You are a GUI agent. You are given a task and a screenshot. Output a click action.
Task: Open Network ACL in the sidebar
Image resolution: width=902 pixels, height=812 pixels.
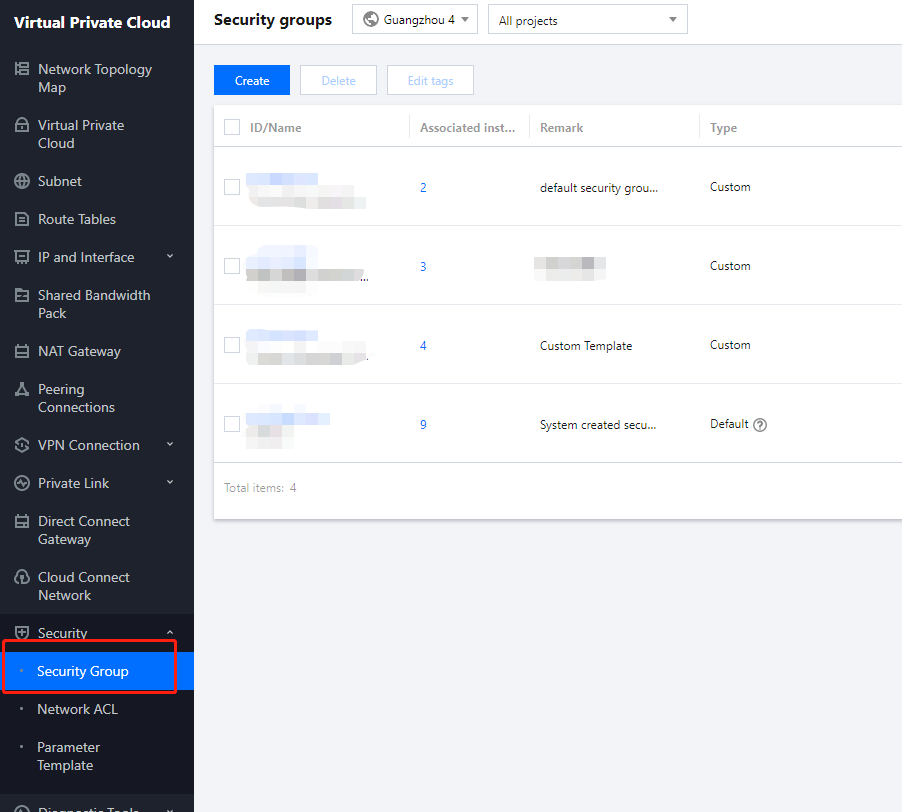tap(77, 709)
